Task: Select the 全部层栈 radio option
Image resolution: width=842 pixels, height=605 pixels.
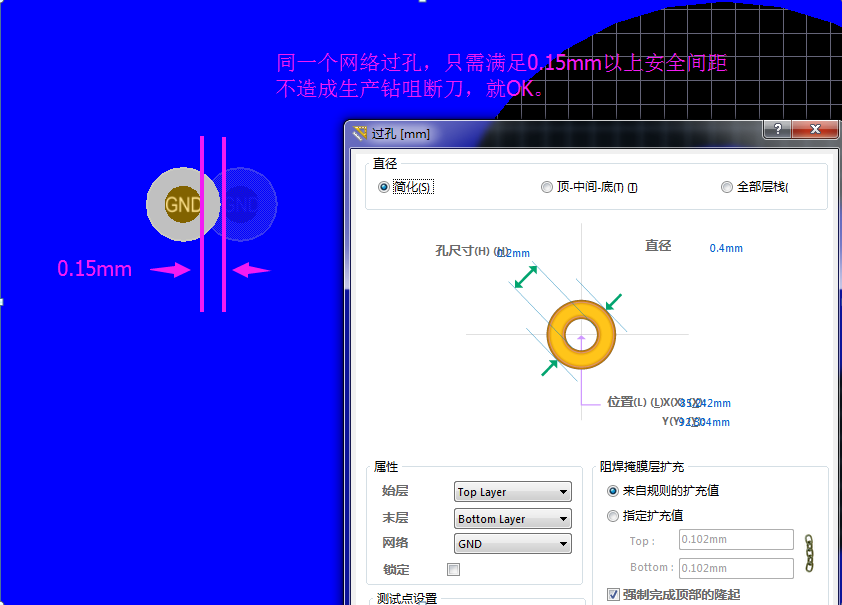Action: (x=727, y=187)
